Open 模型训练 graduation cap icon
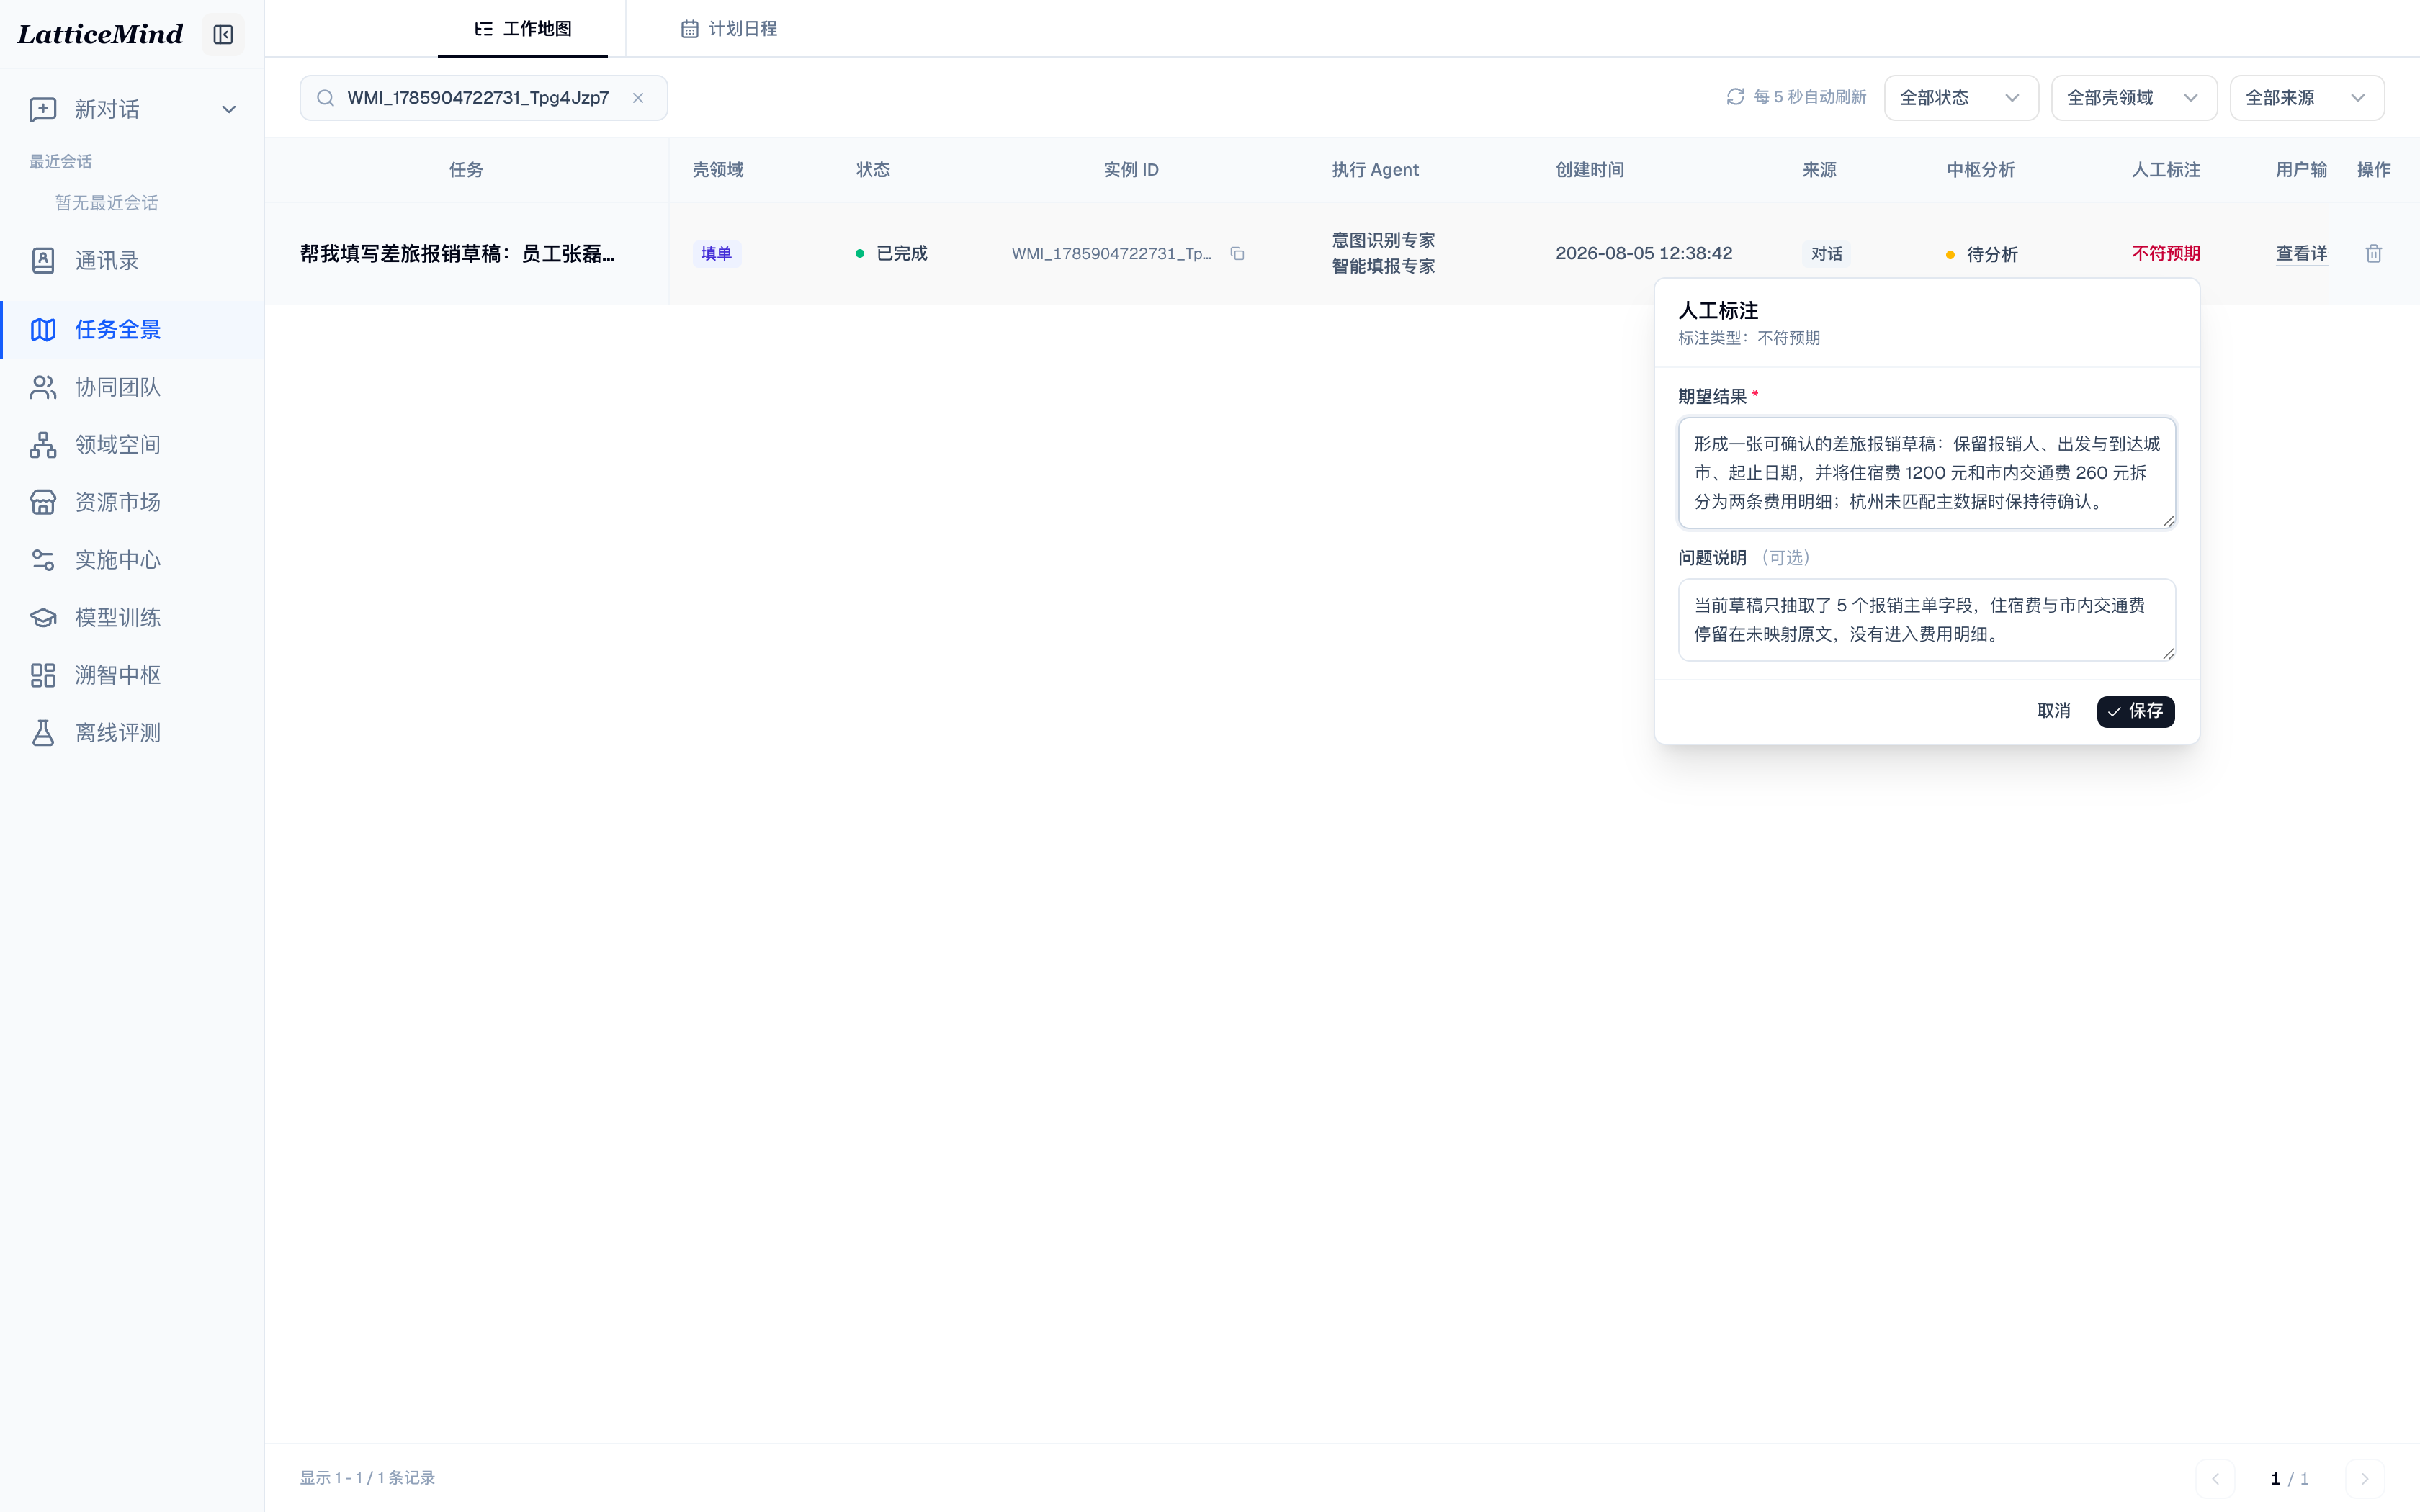 click(x=43, y=618)
